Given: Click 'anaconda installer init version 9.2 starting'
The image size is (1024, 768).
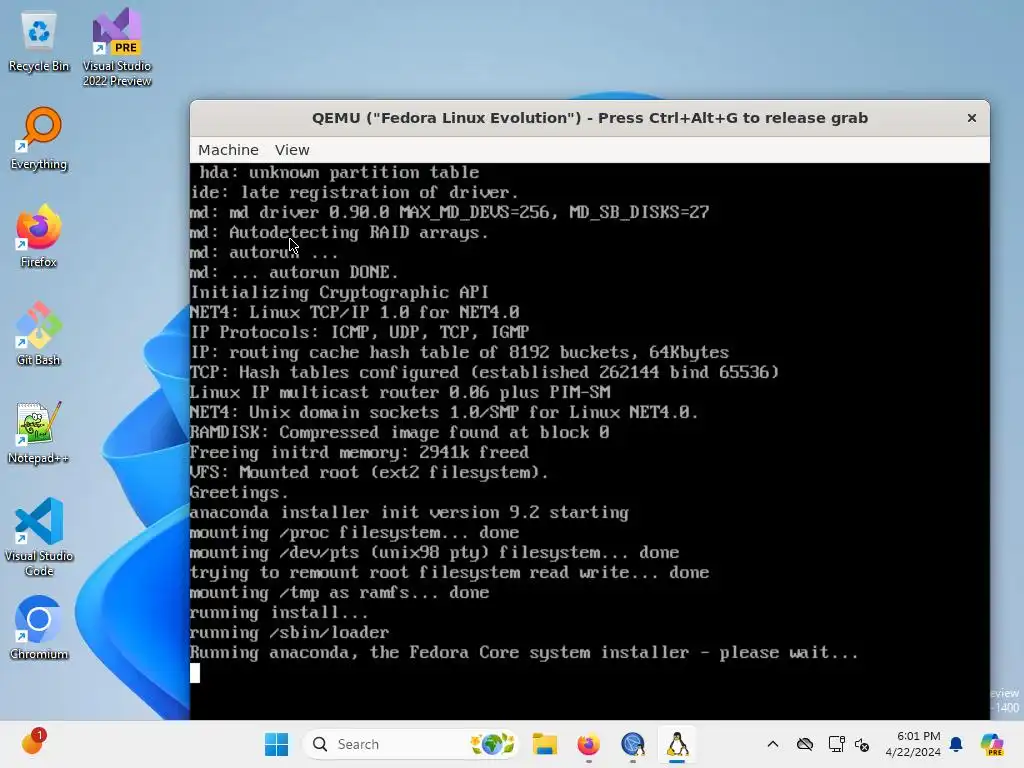Looking at the screenshot, I should [409, 512].
